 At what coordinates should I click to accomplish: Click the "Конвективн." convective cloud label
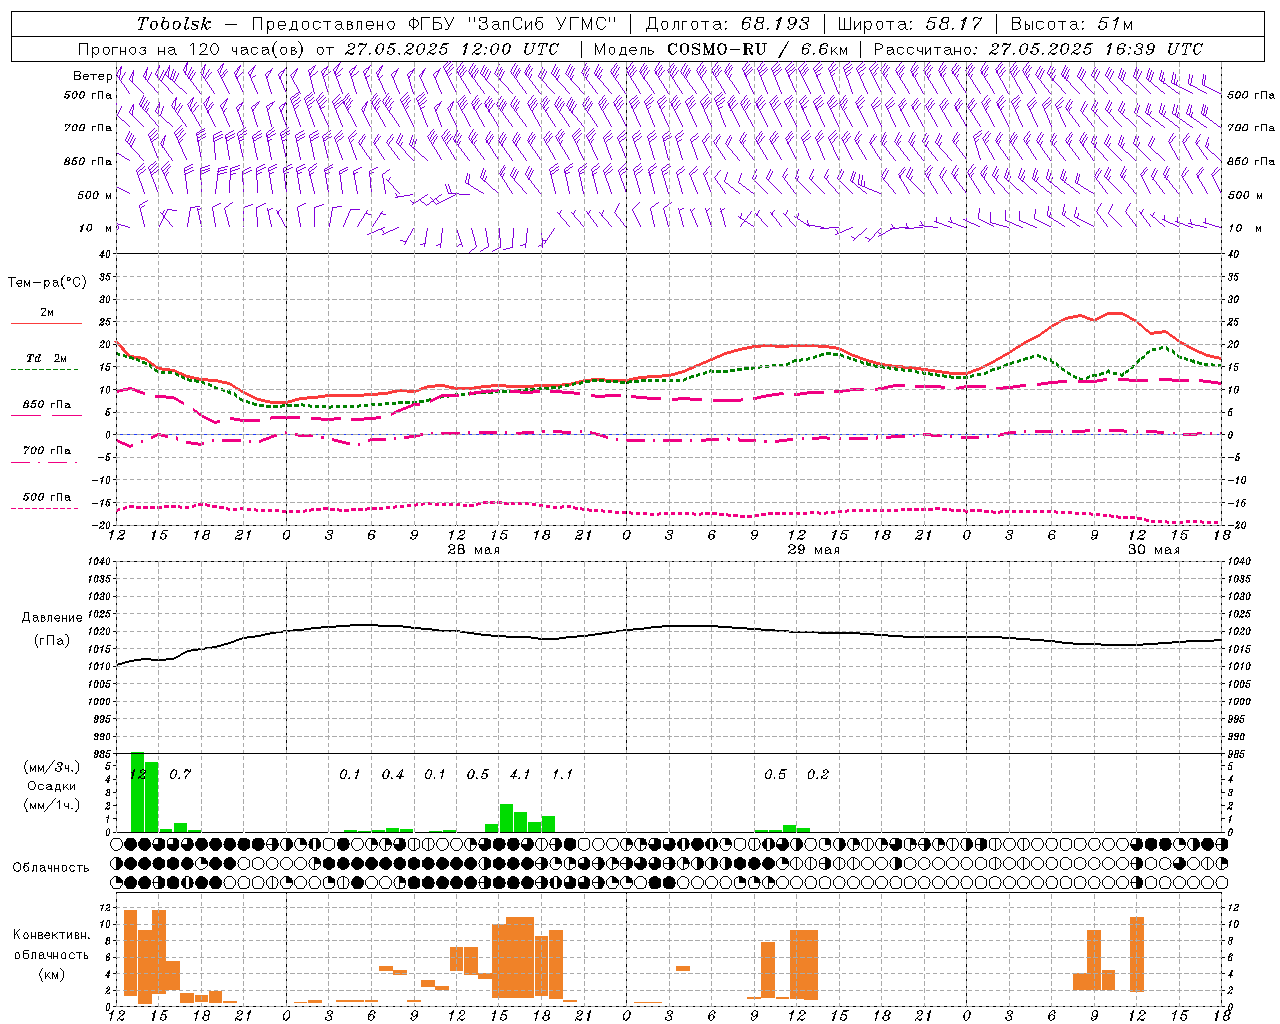[52, 935]
